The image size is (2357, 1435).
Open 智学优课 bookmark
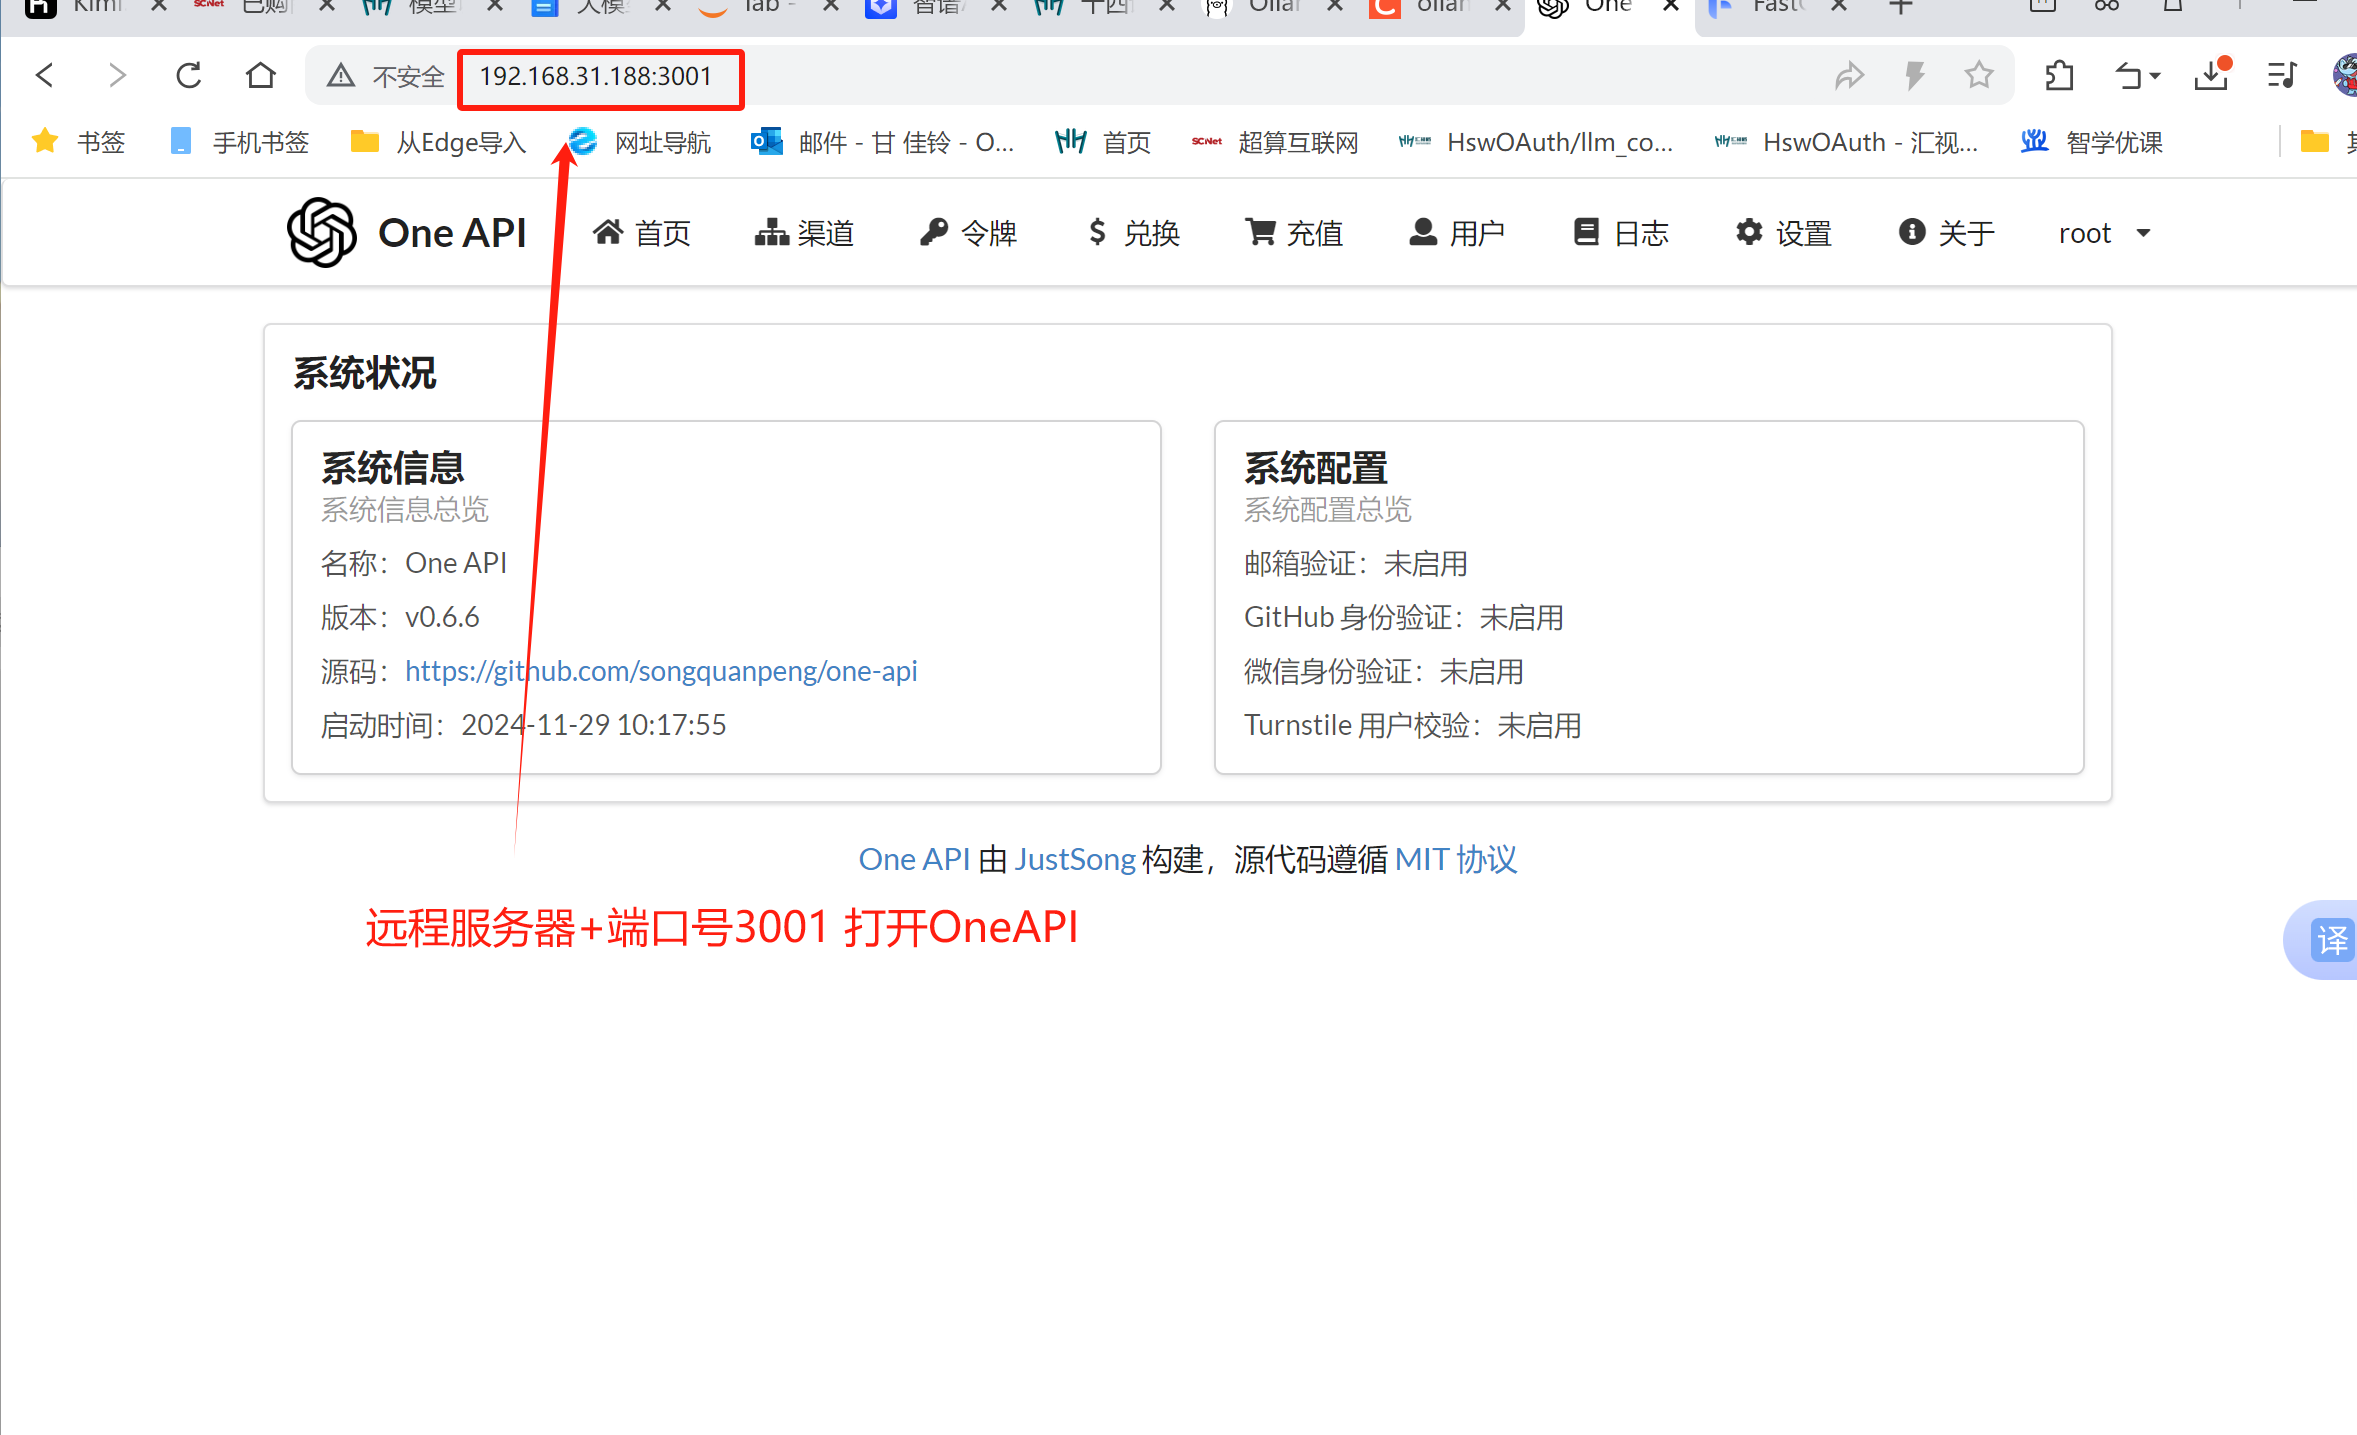tap(2091, 142)
